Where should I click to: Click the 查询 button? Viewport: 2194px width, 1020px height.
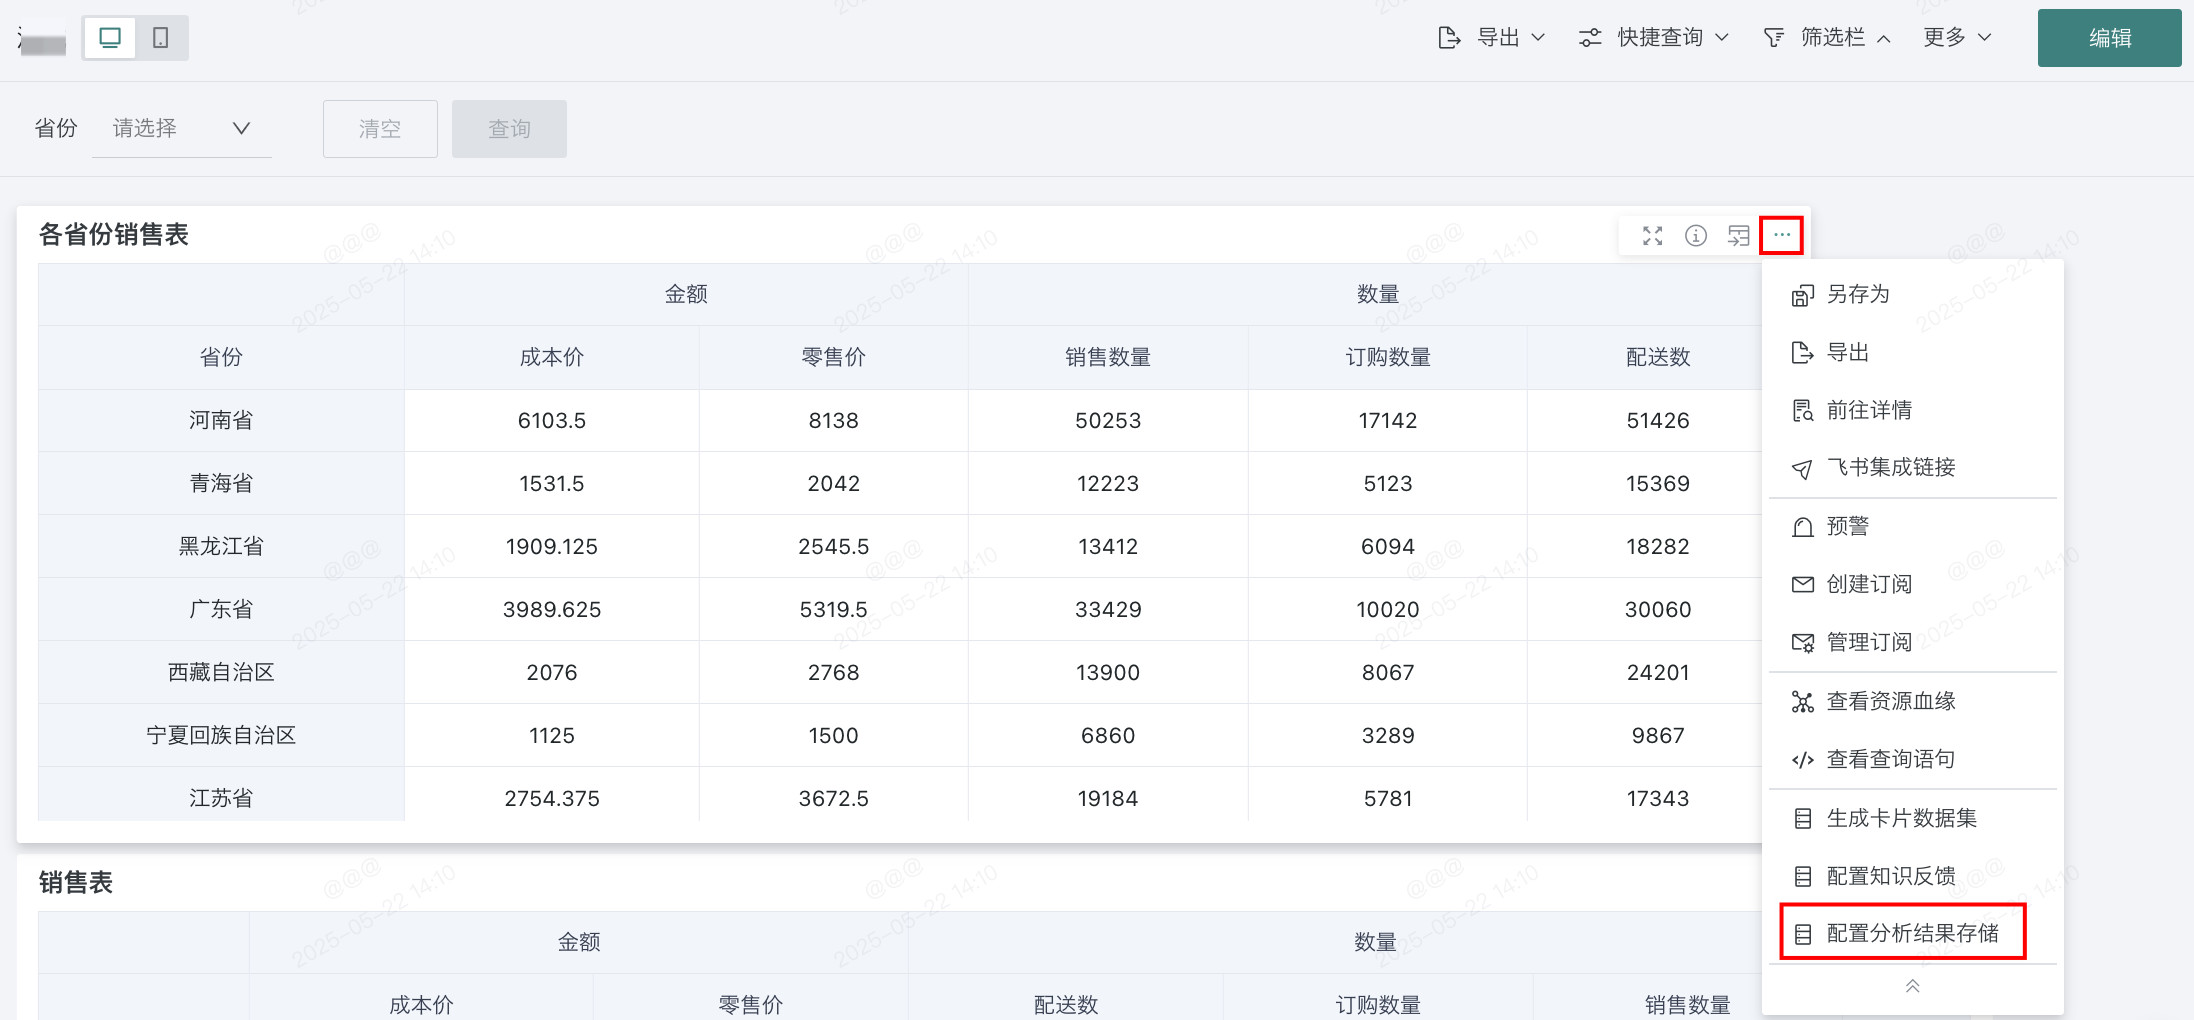[509, 129]
